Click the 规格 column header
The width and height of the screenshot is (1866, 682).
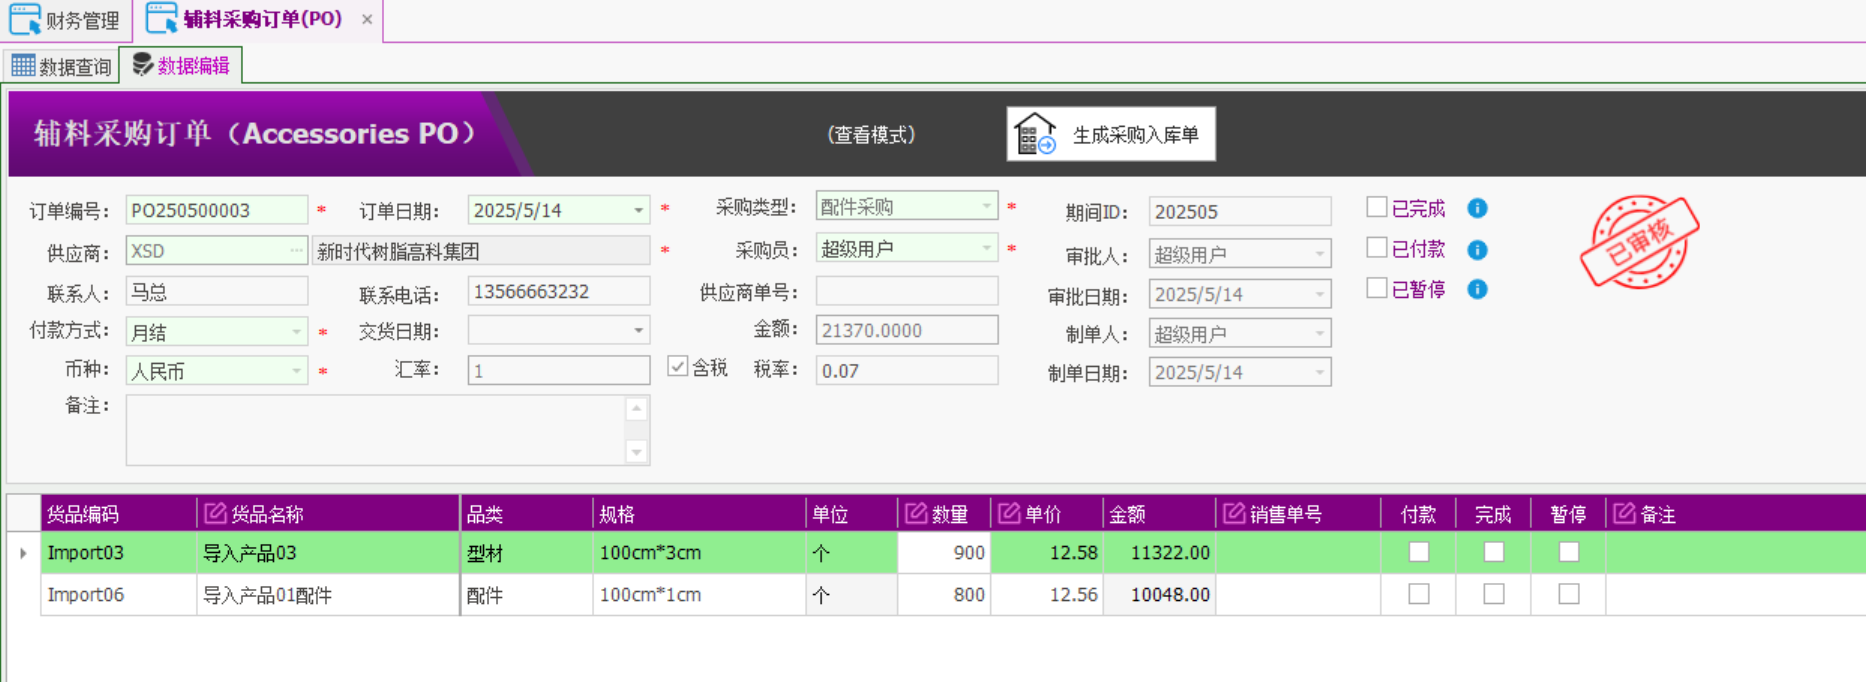click(699, 514)
